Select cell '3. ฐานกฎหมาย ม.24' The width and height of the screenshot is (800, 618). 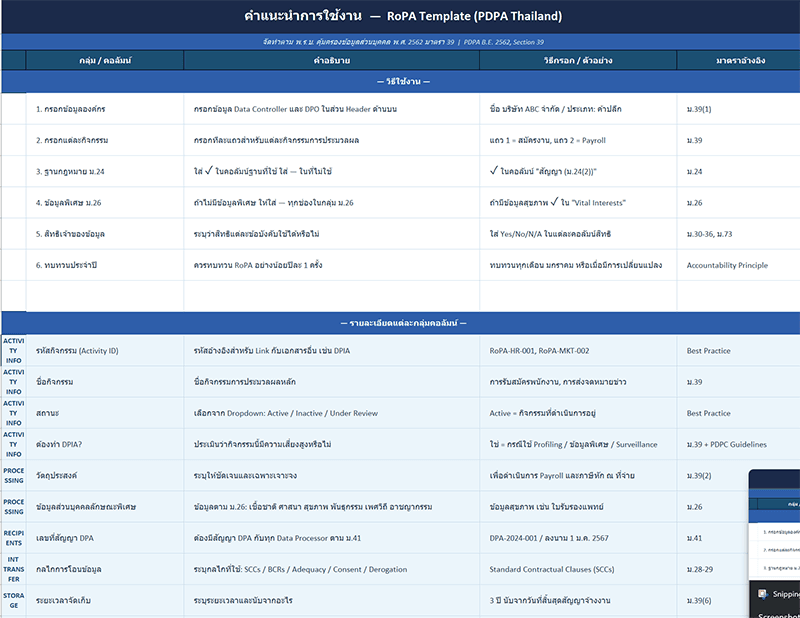105,171
